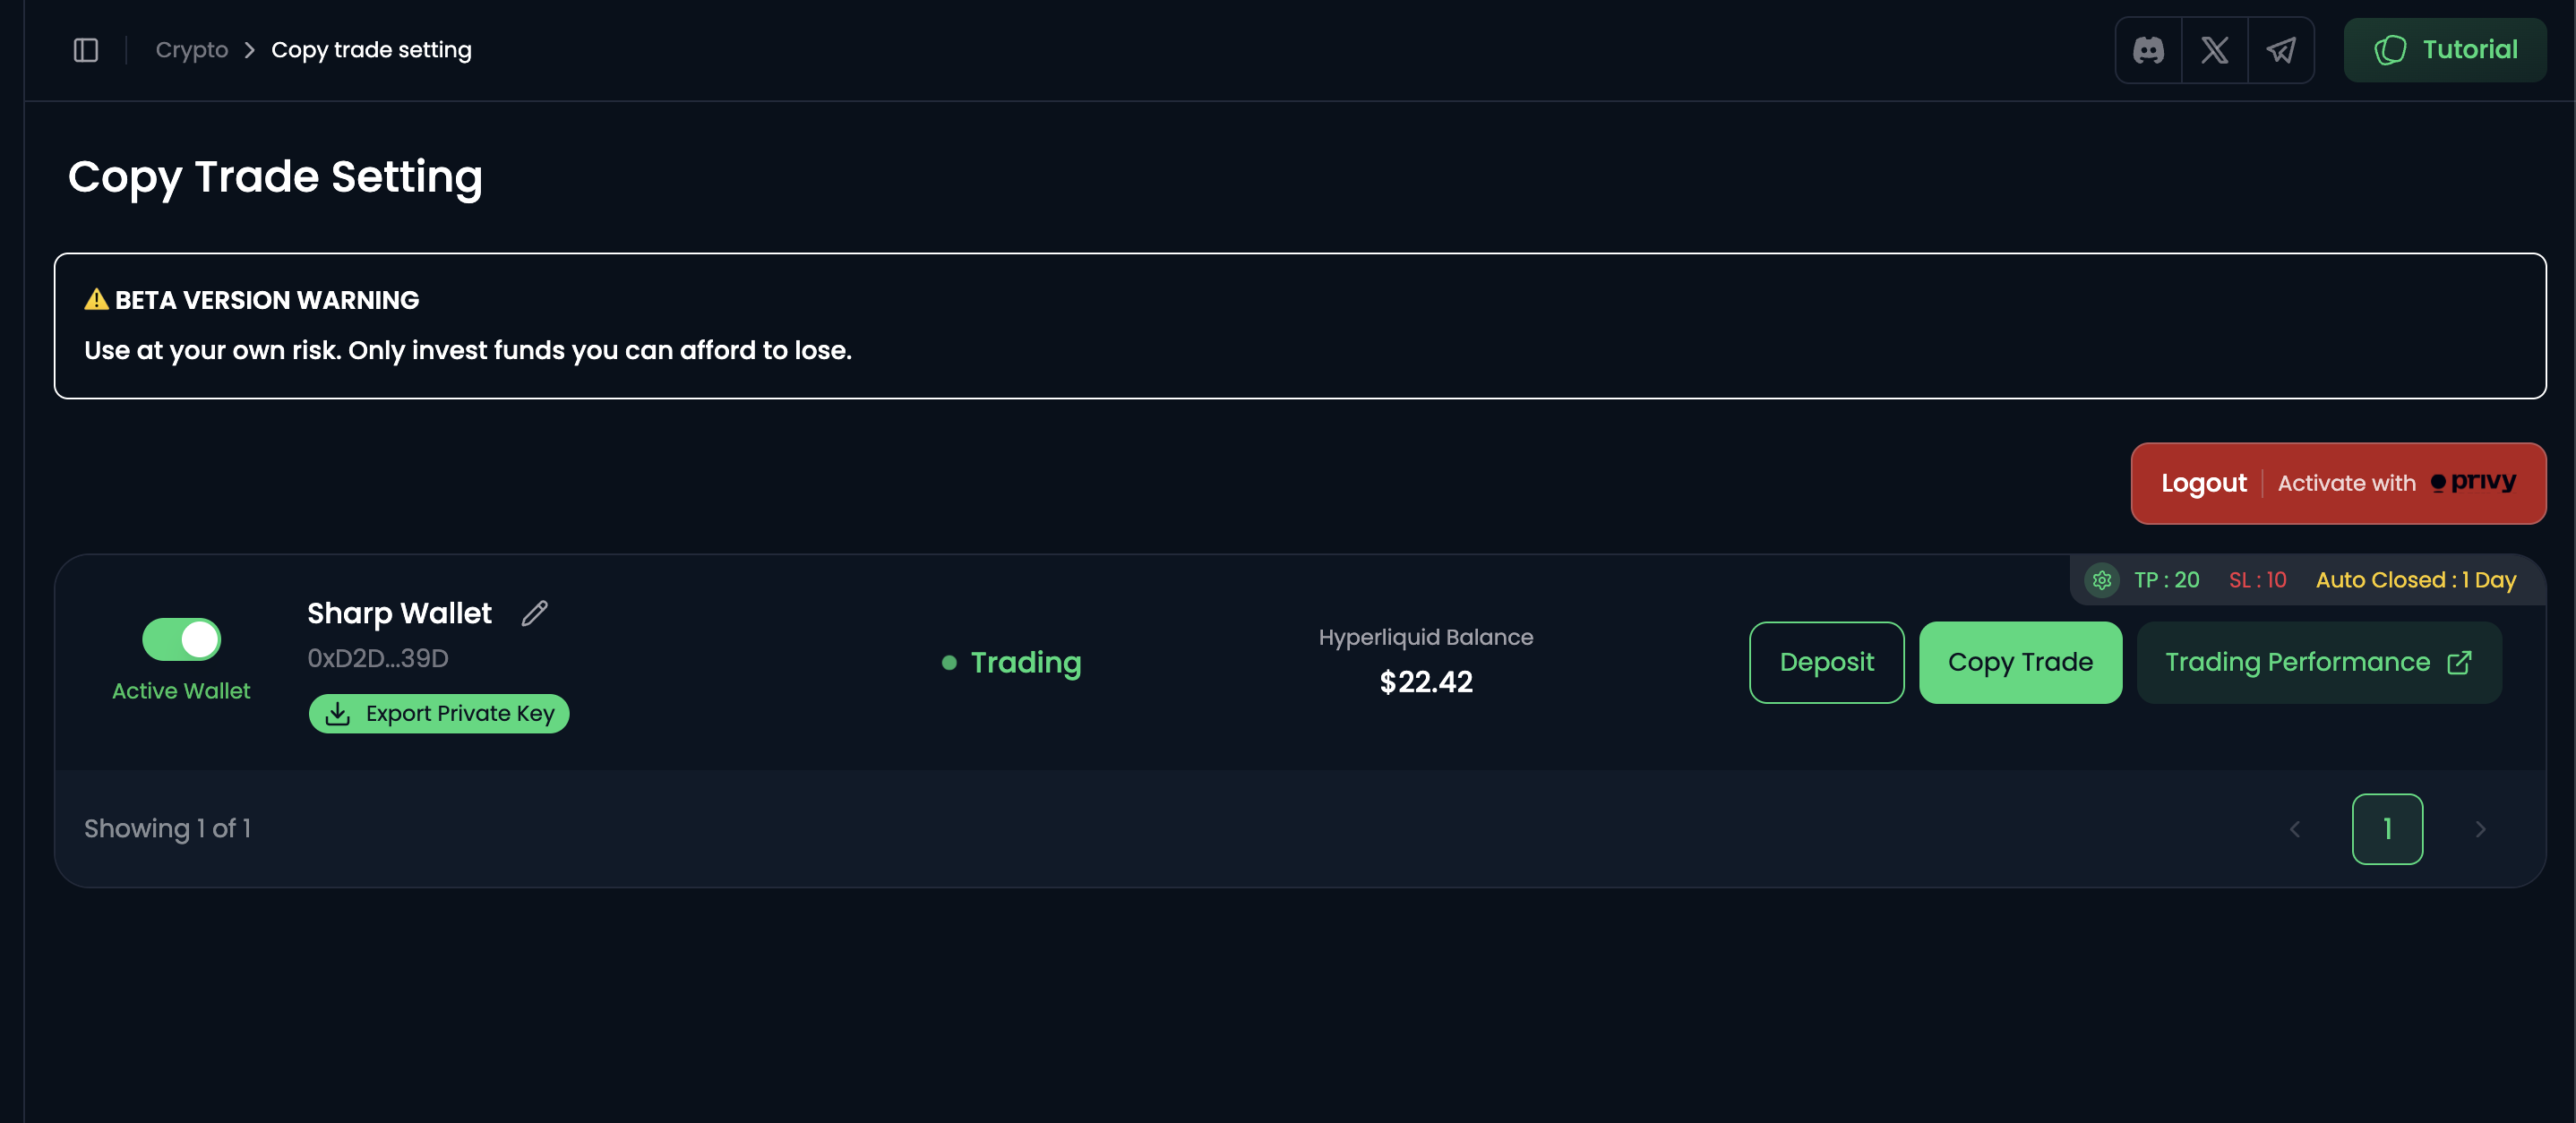Go to the next page chevron
The image size is (2576, 1123).
pyautogui.click(x=2480, y=829)
